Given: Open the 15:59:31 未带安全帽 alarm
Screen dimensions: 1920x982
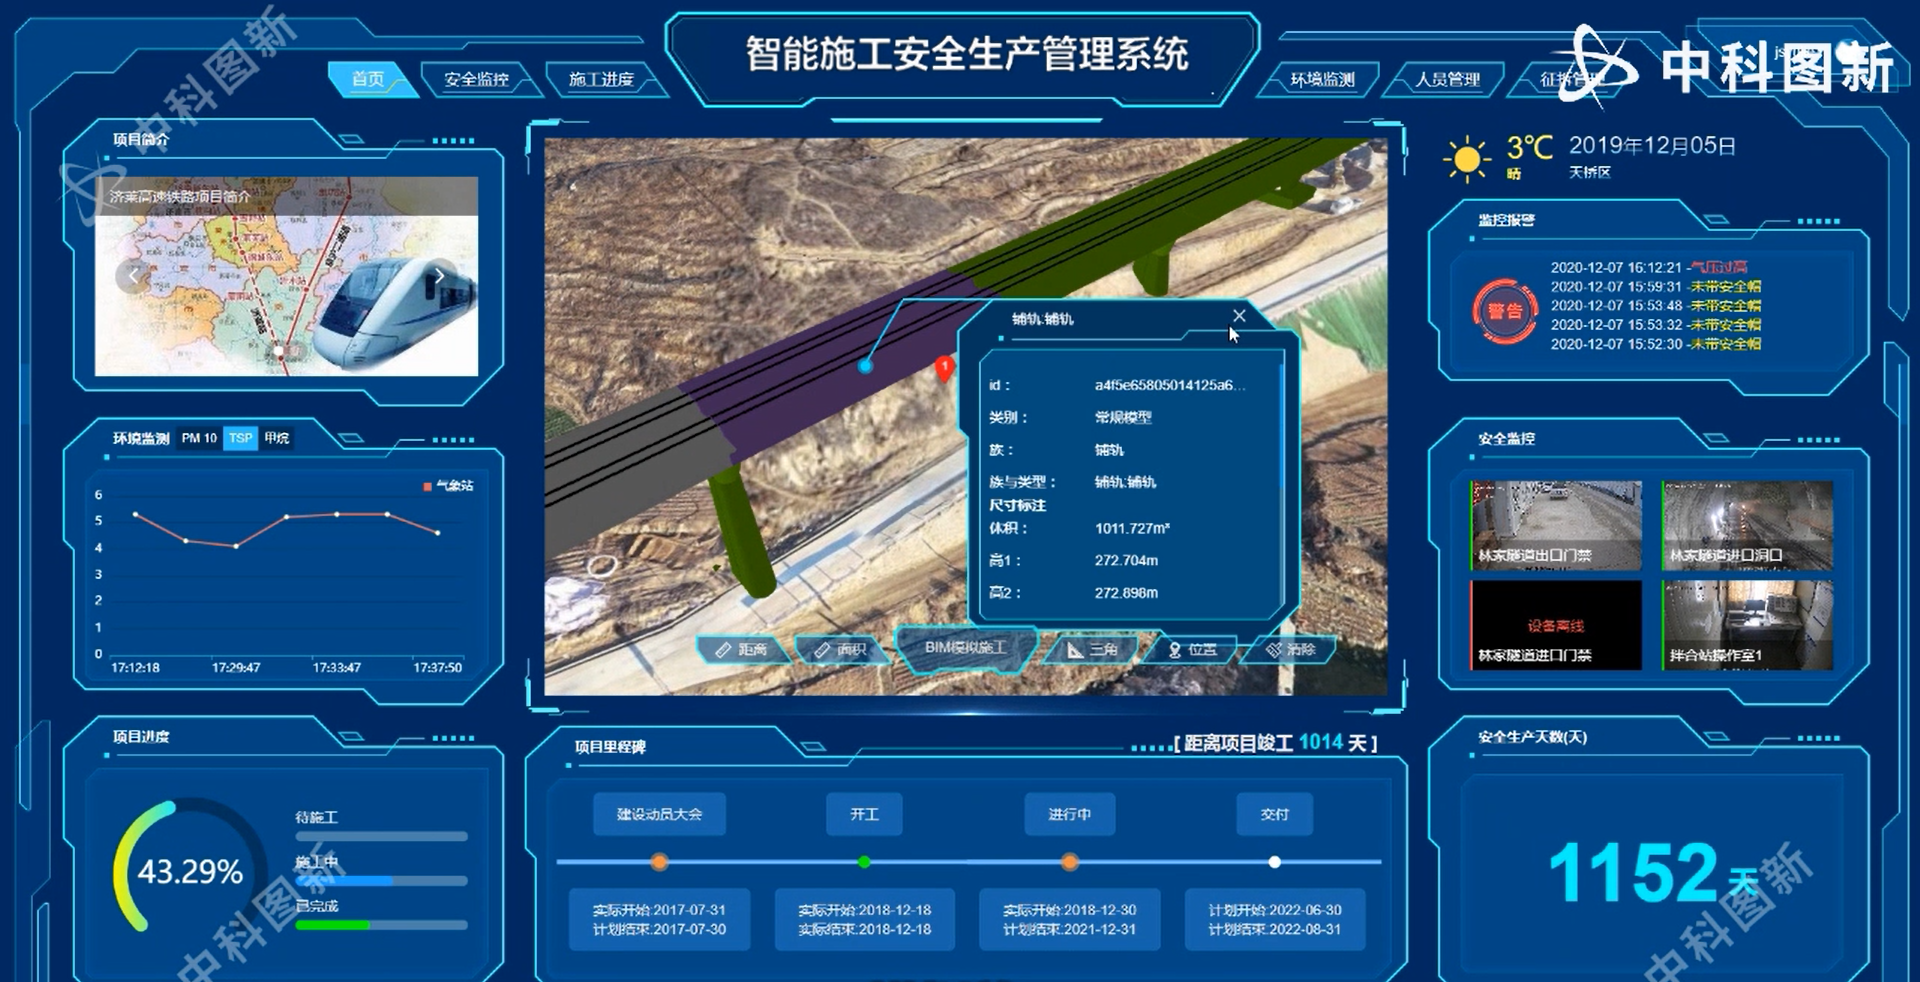Looking at the screenshot, I should (x=1656, y=286).
